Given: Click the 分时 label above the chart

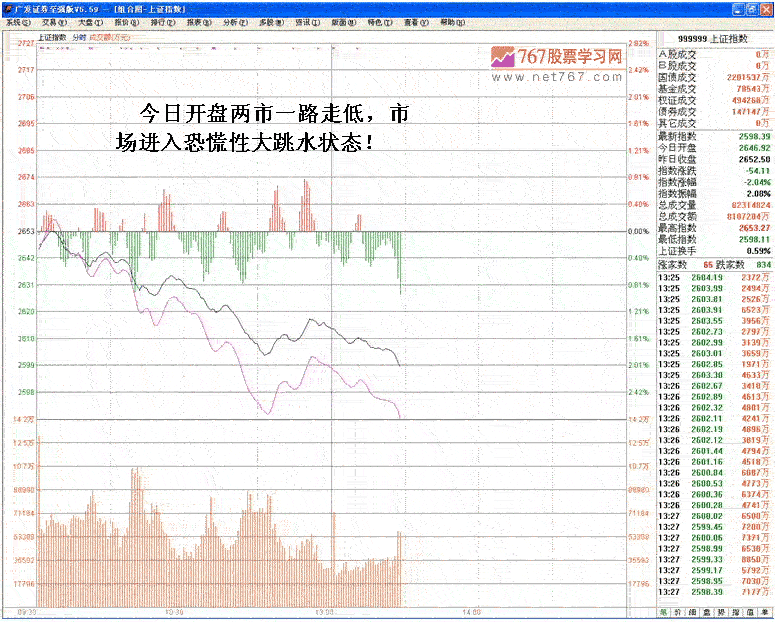Looking at the screenshot, I should 79,37.
